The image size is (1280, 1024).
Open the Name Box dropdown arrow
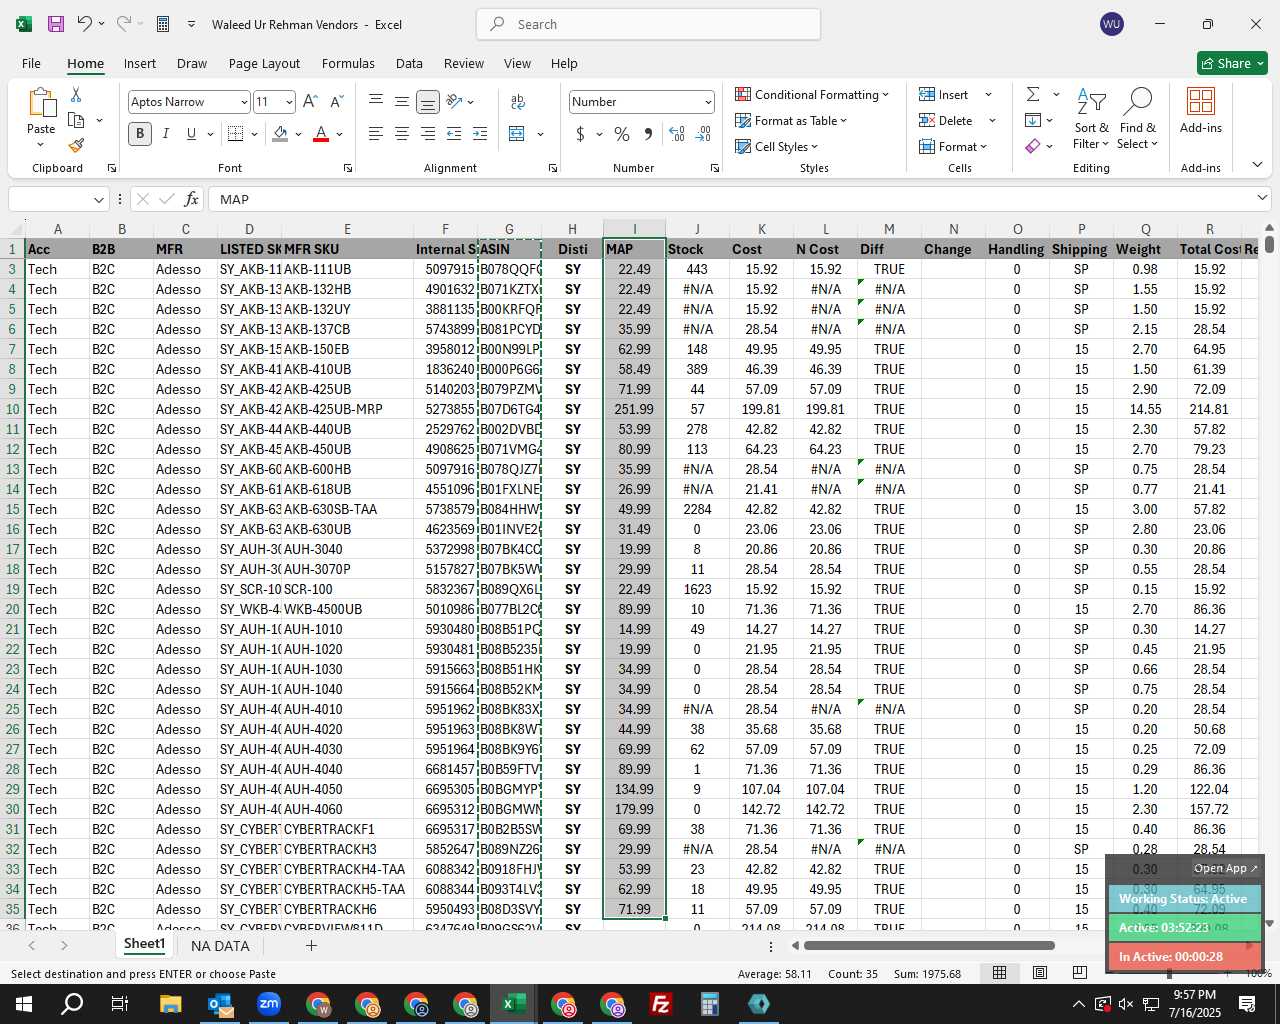98,199
